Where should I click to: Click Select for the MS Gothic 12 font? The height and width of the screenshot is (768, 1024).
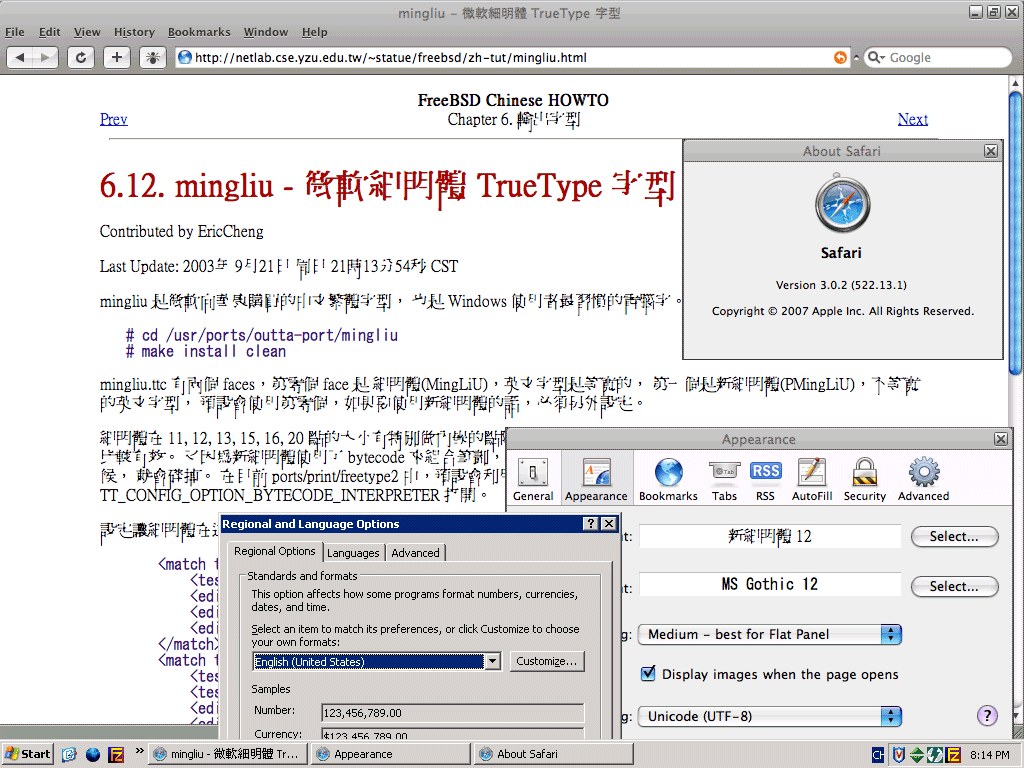tap(954, 586)
